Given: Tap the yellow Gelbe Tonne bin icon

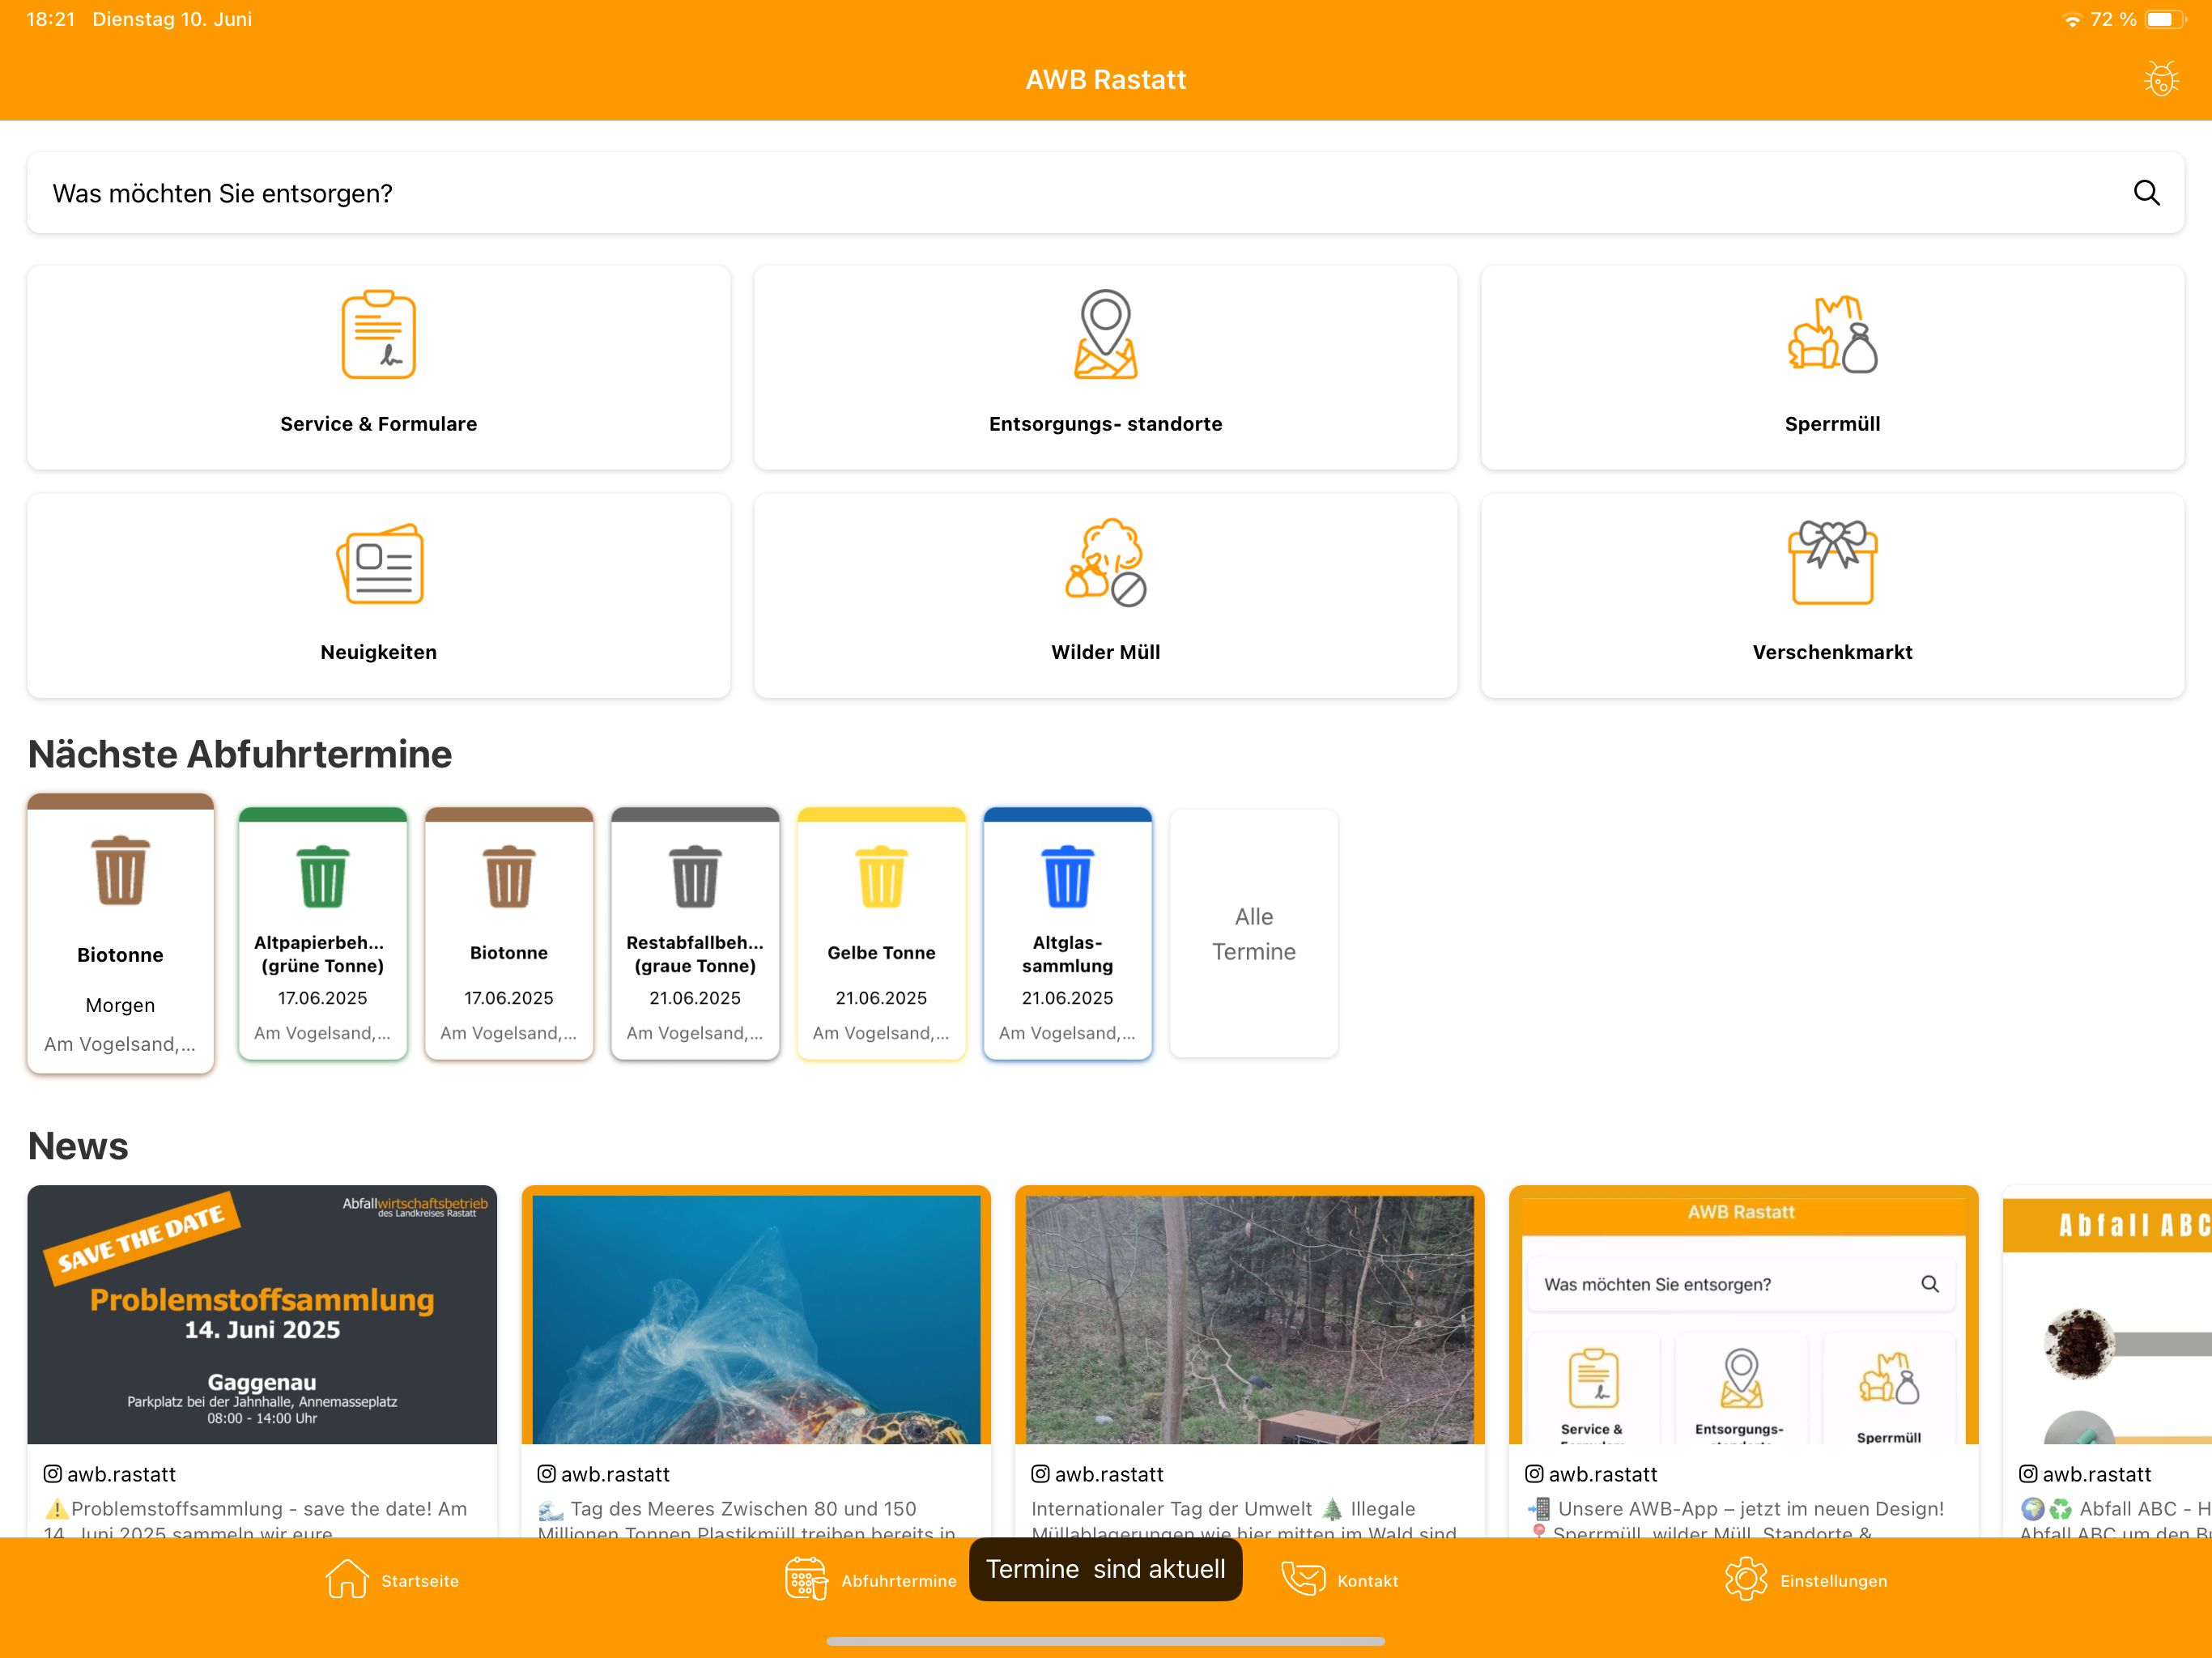Looking at the screenshot, I should 881,876.
